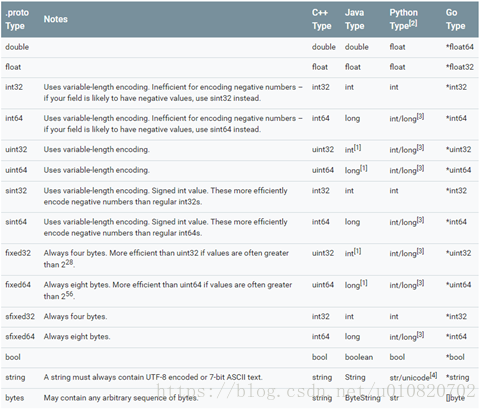This screenshot has height=411, width=487.
Task: Select 'fixed64' in the .proto Type column
Action: pos(18,285)
